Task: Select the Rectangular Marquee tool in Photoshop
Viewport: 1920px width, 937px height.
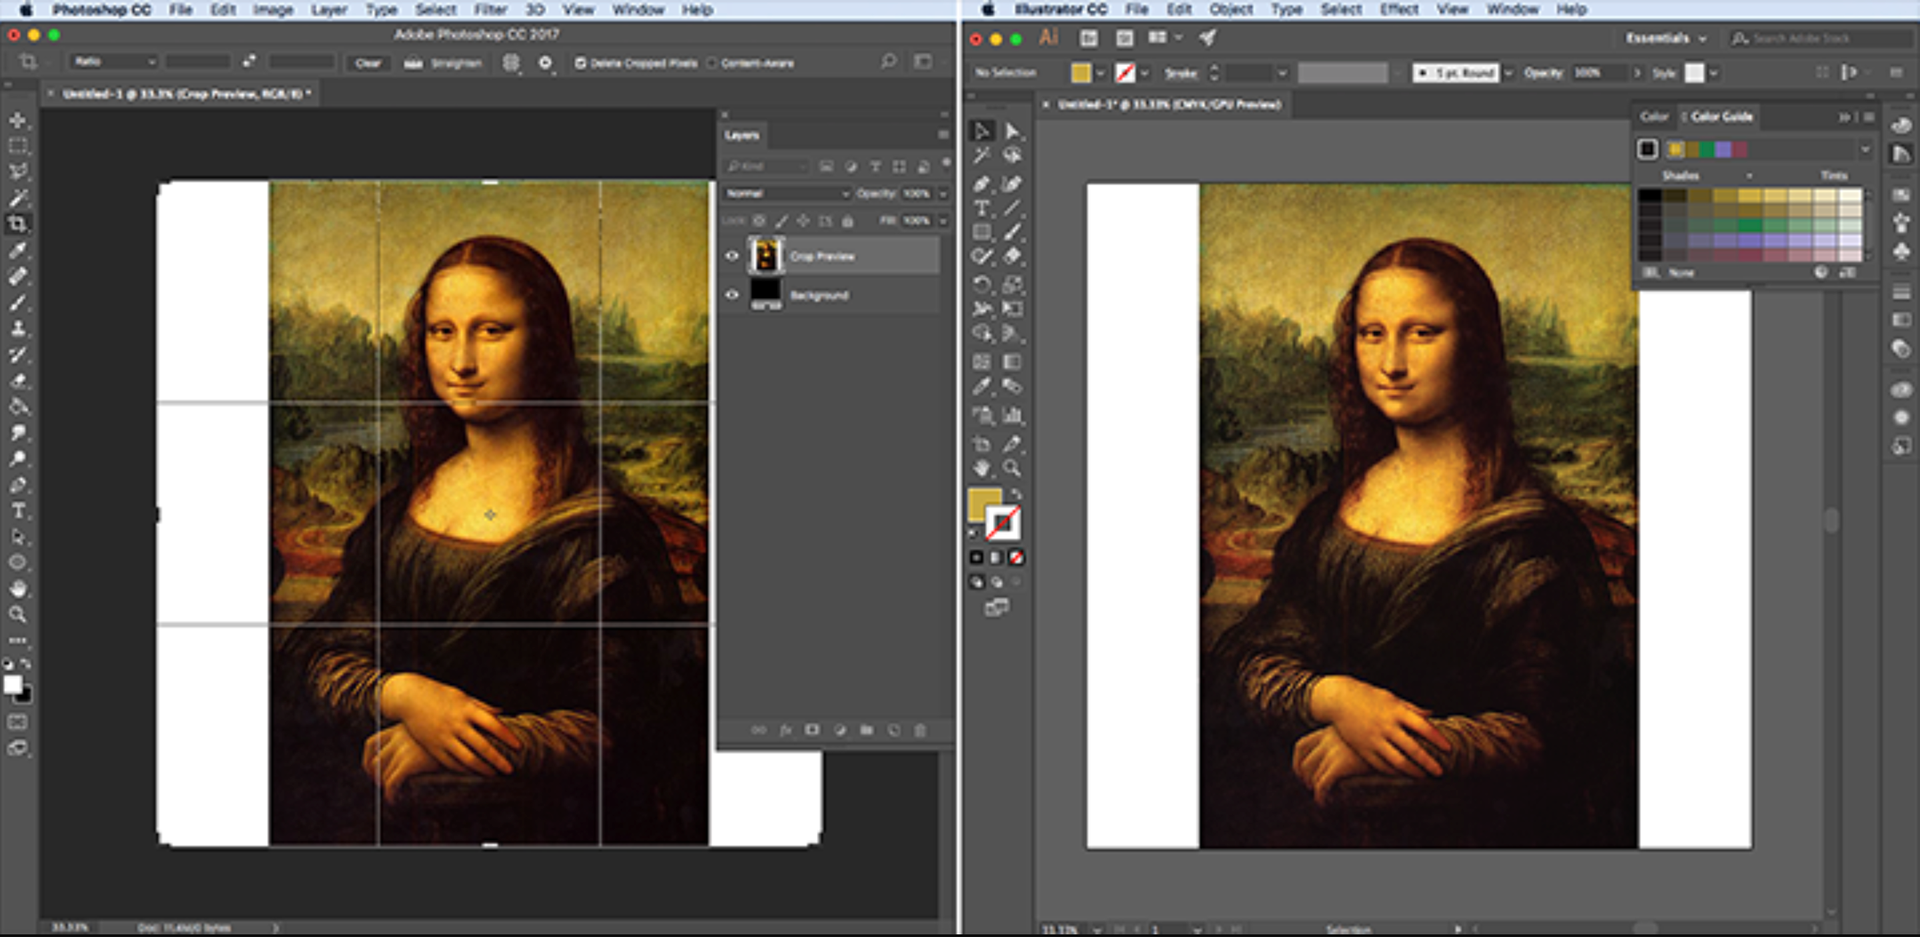Action: pyautogui.click(x=18, y=146)
